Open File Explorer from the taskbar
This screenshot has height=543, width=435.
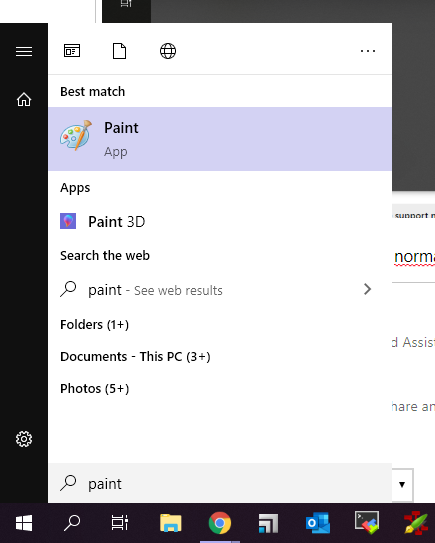[x=171, y=523]
